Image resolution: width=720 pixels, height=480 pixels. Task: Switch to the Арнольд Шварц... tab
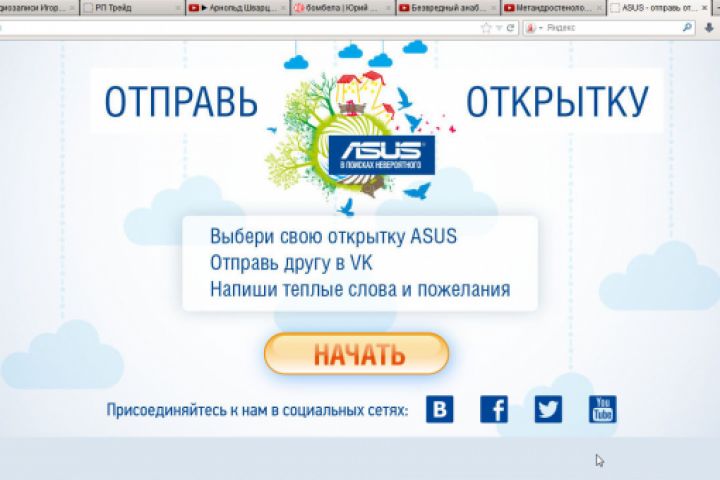pos(238,8)
